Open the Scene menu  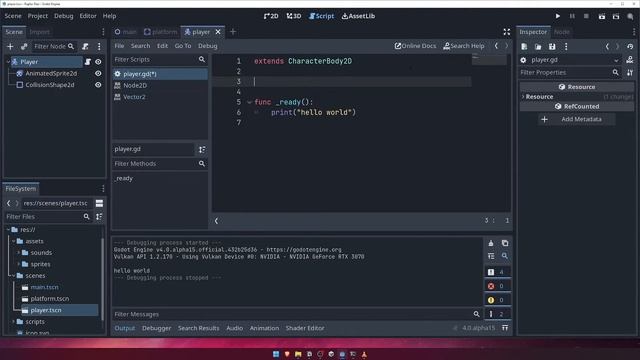[13, 16]
